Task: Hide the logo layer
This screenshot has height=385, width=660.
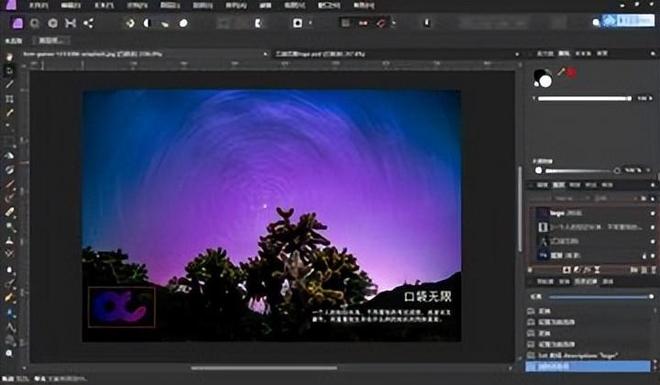Action: [653, 213]
